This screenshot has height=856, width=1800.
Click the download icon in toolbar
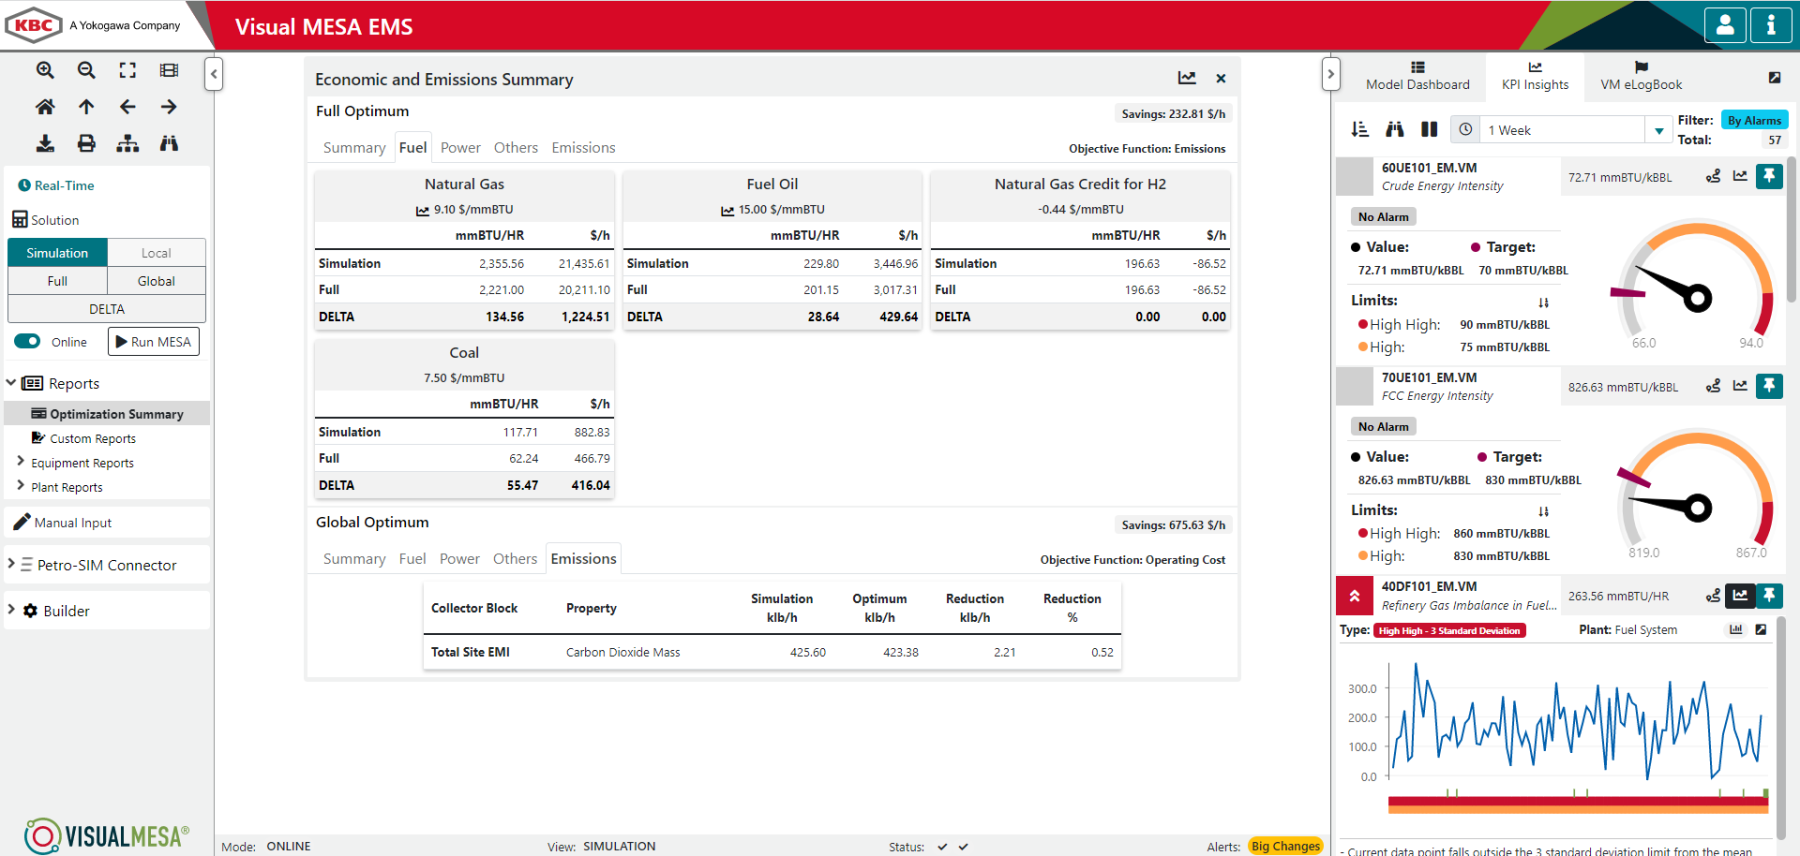pos(45,144)
